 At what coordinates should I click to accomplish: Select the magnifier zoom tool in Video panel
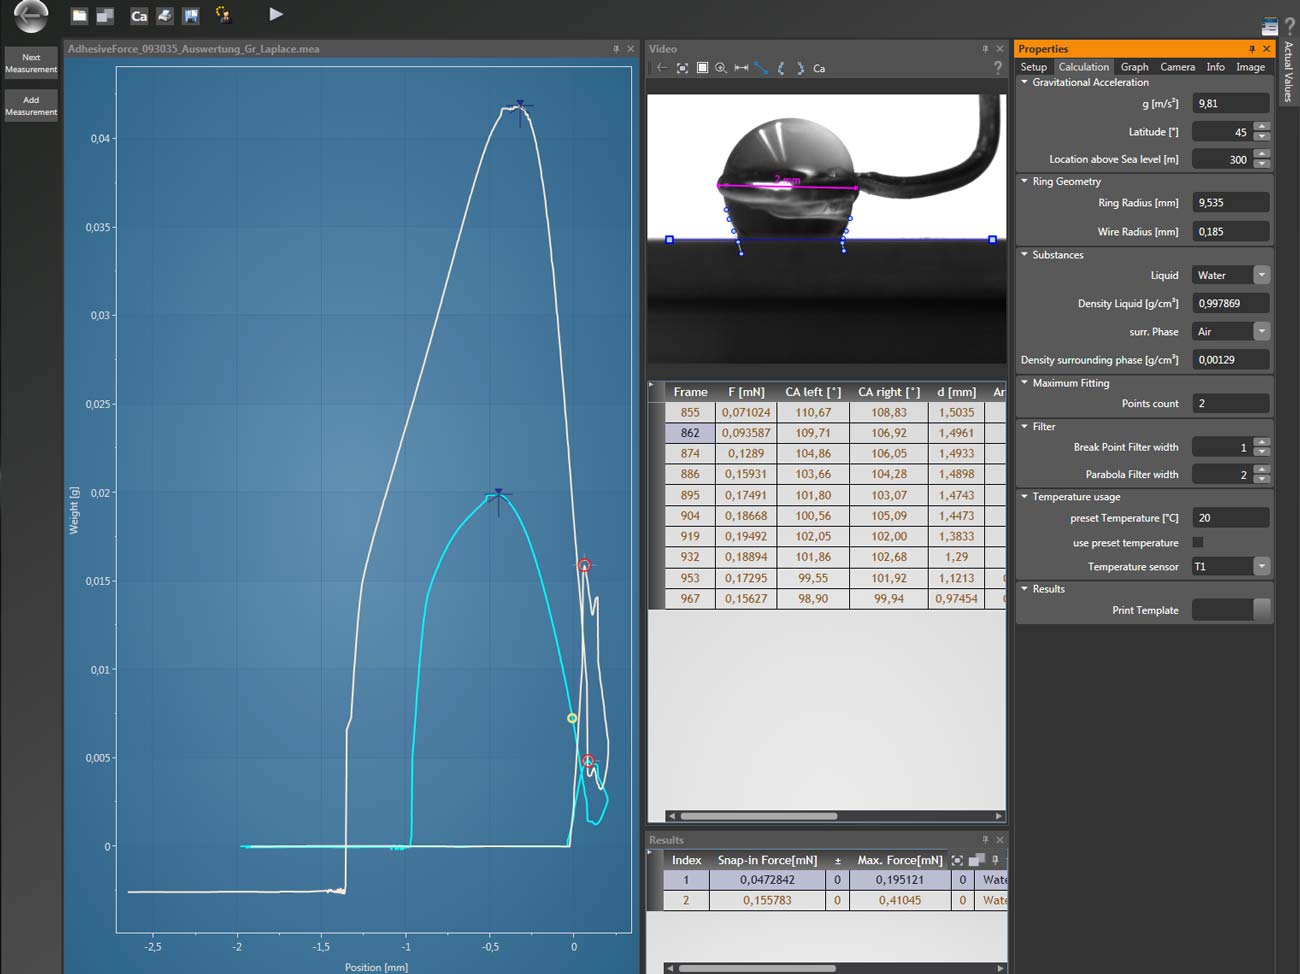point(721,68)
